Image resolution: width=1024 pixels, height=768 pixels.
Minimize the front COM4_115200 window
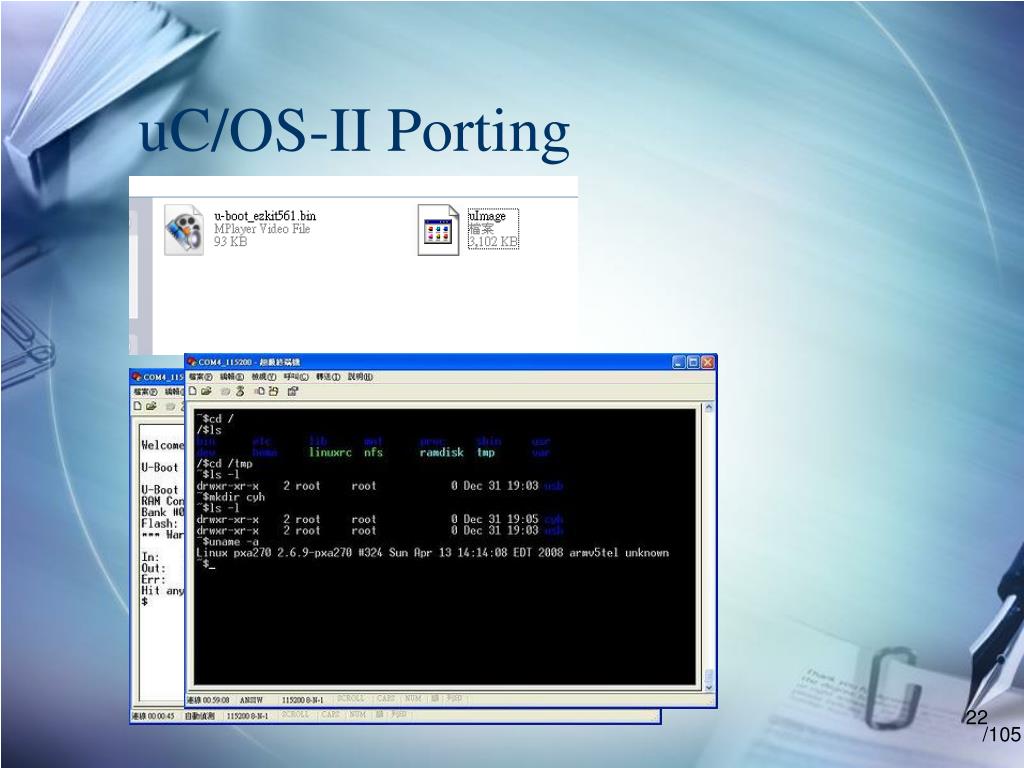[x=679, y=362]
